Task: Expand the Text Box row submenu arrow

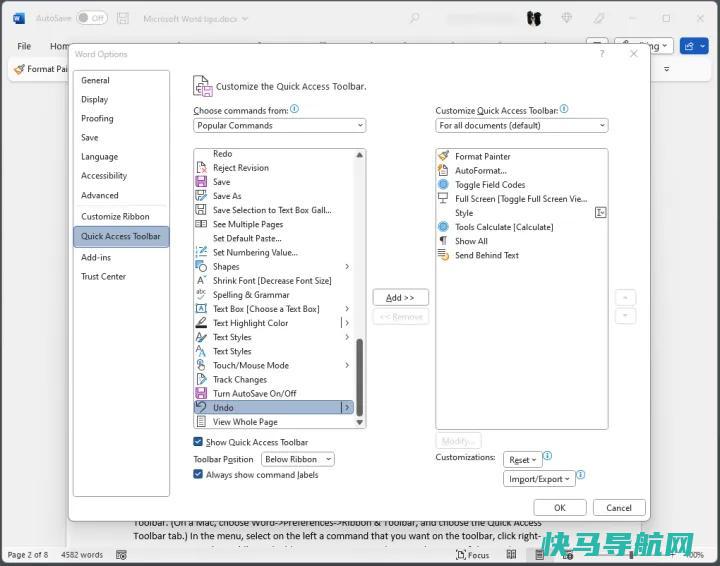Action: 347,308
